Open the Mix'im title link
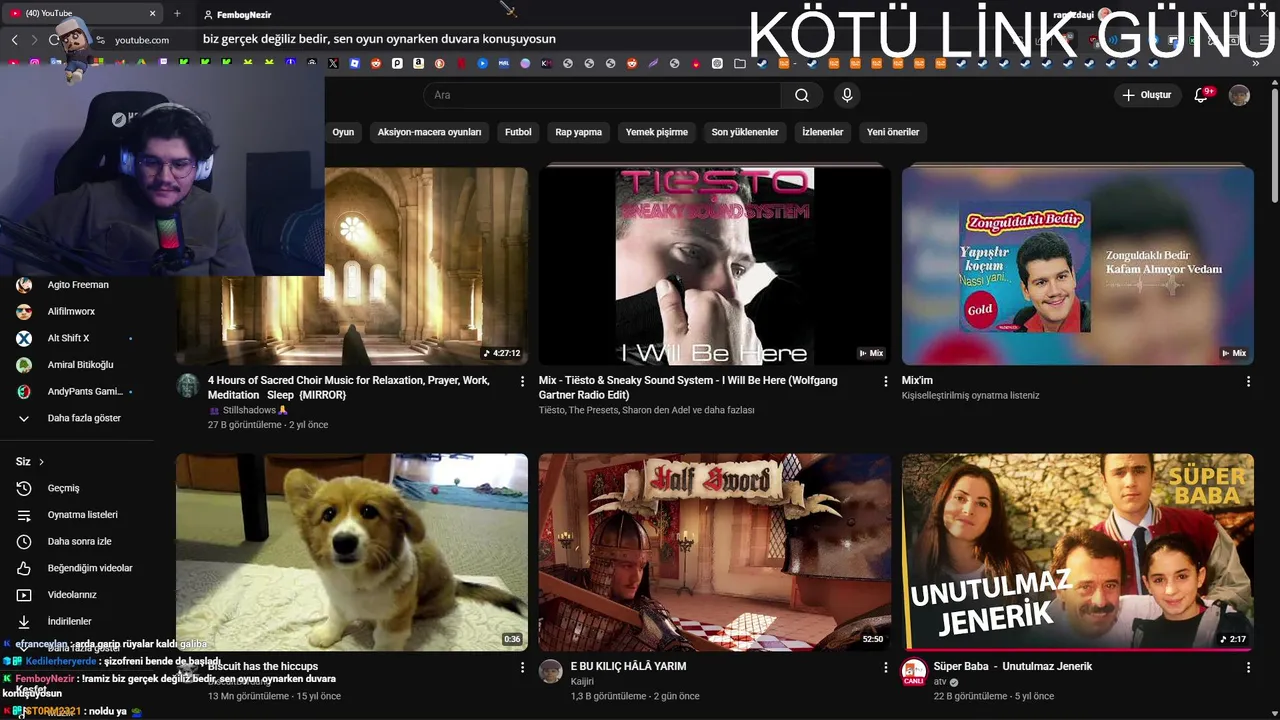The width and height of the screenshot is (1280, 720). [917, 380]
